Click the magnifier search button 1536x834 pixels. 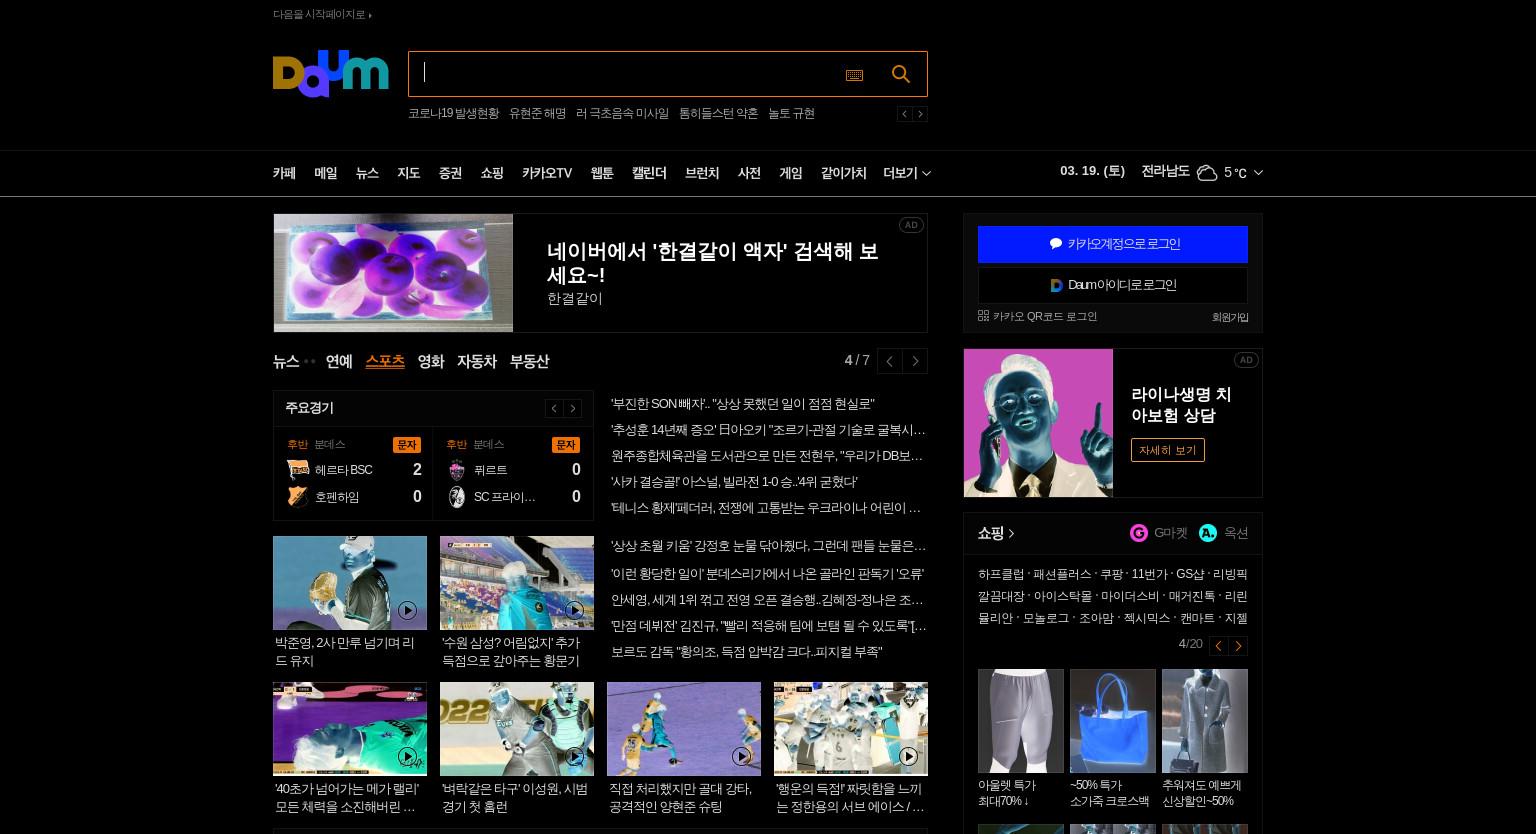(x=901, y=74)
